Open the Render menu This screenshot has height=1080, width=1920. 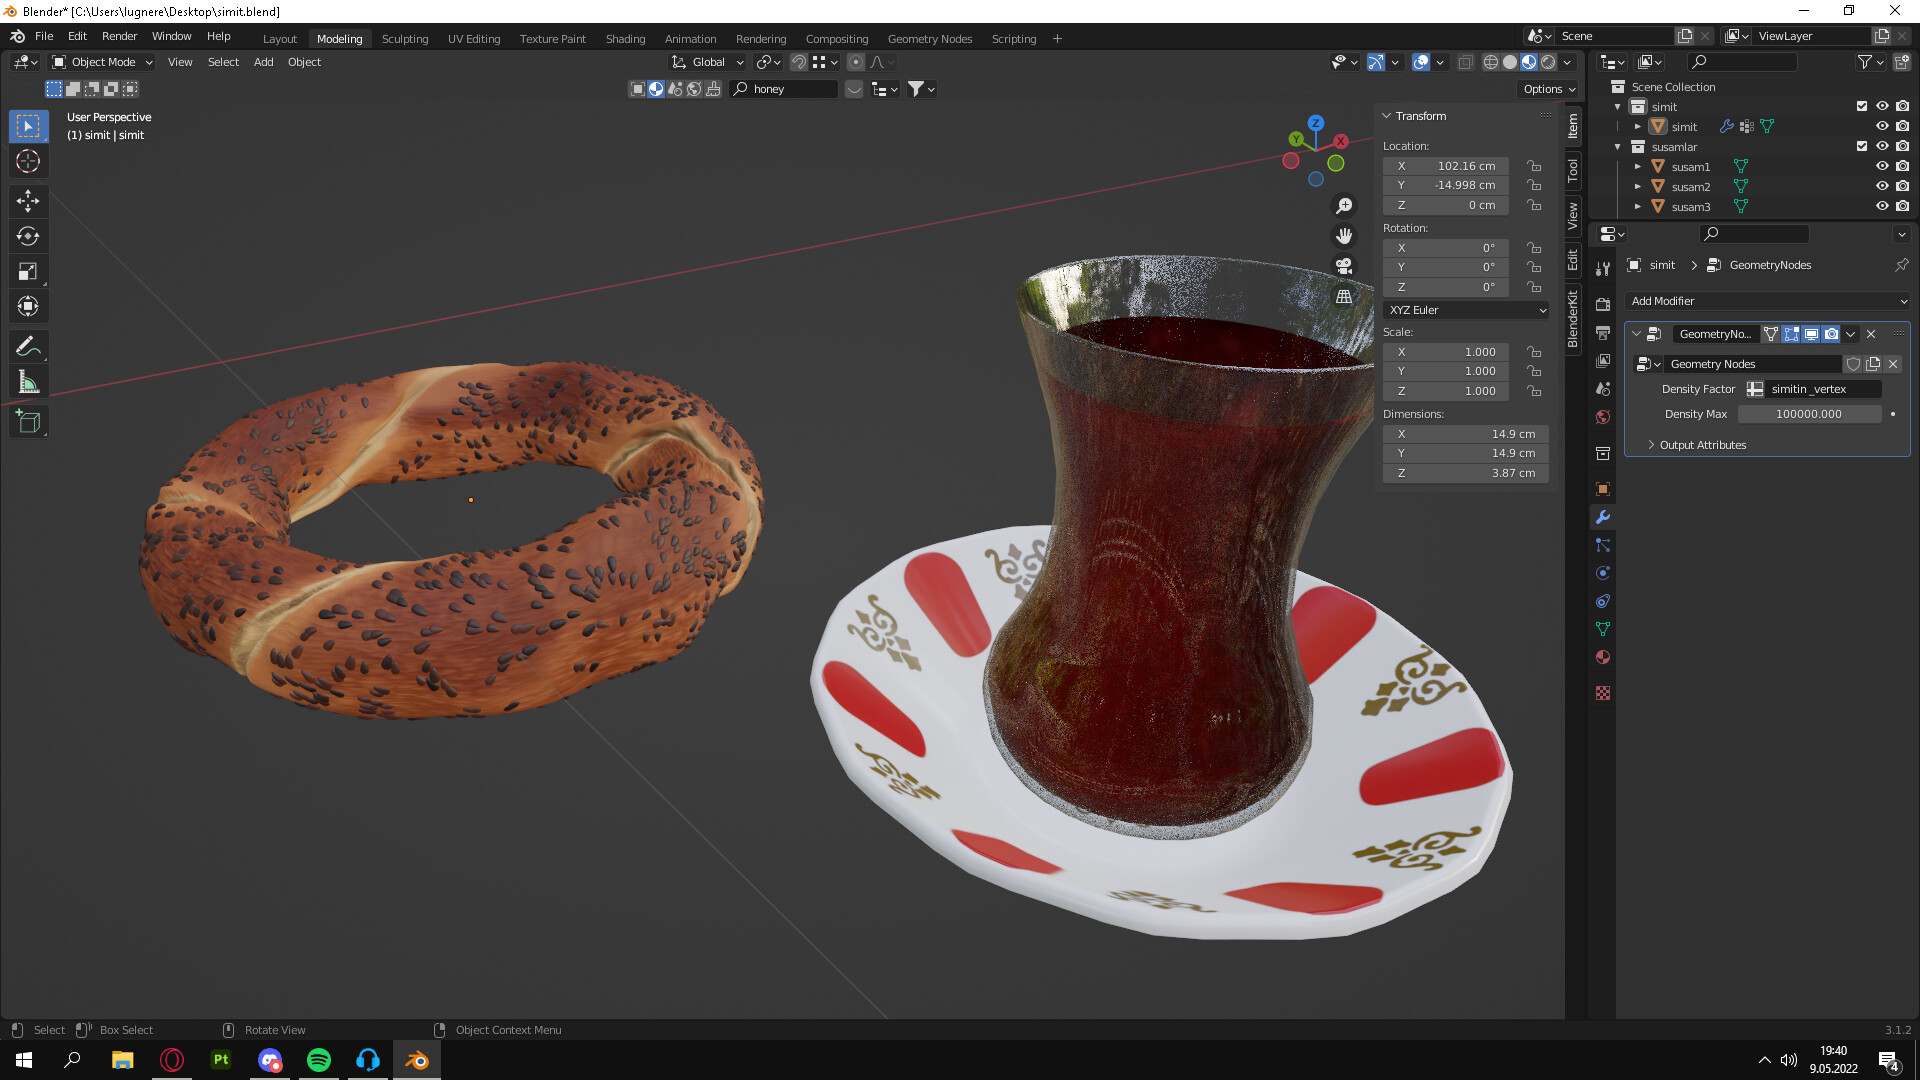click(119, 36)
